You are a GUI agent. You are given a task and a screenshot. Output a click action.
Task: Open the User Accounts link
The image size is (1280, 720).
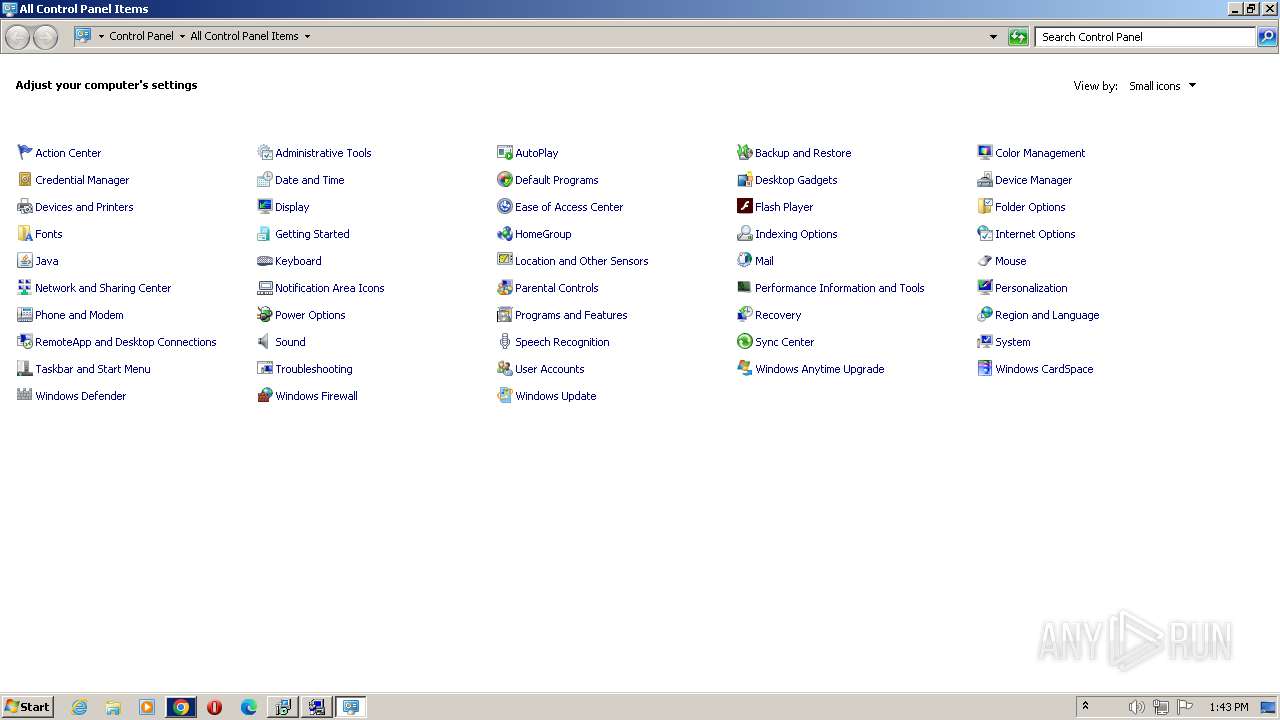(549, 369)
